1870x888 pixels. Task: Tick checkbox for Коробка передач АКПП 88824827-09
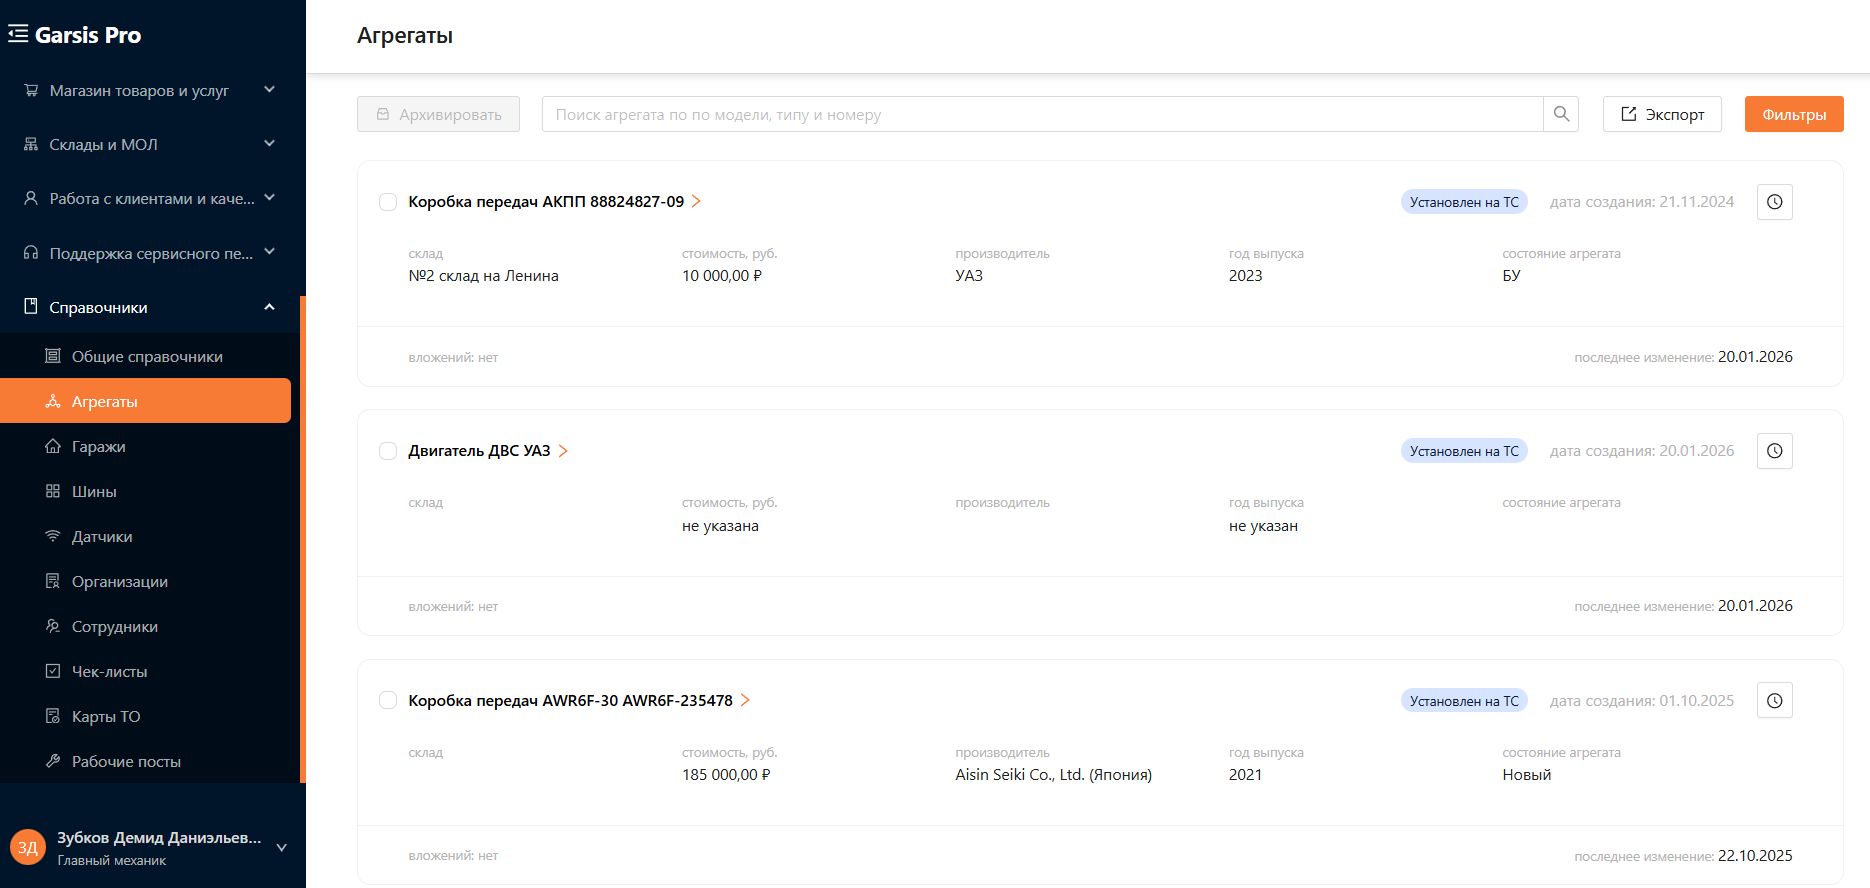tap(388, 202)
